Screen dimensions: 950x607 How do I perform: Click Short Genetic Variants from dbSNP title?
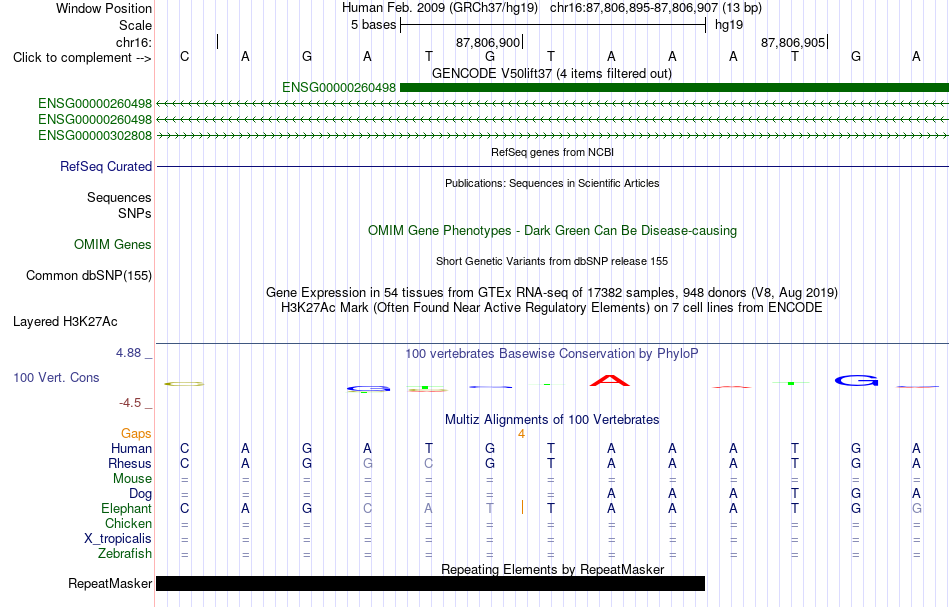(552, 262)
